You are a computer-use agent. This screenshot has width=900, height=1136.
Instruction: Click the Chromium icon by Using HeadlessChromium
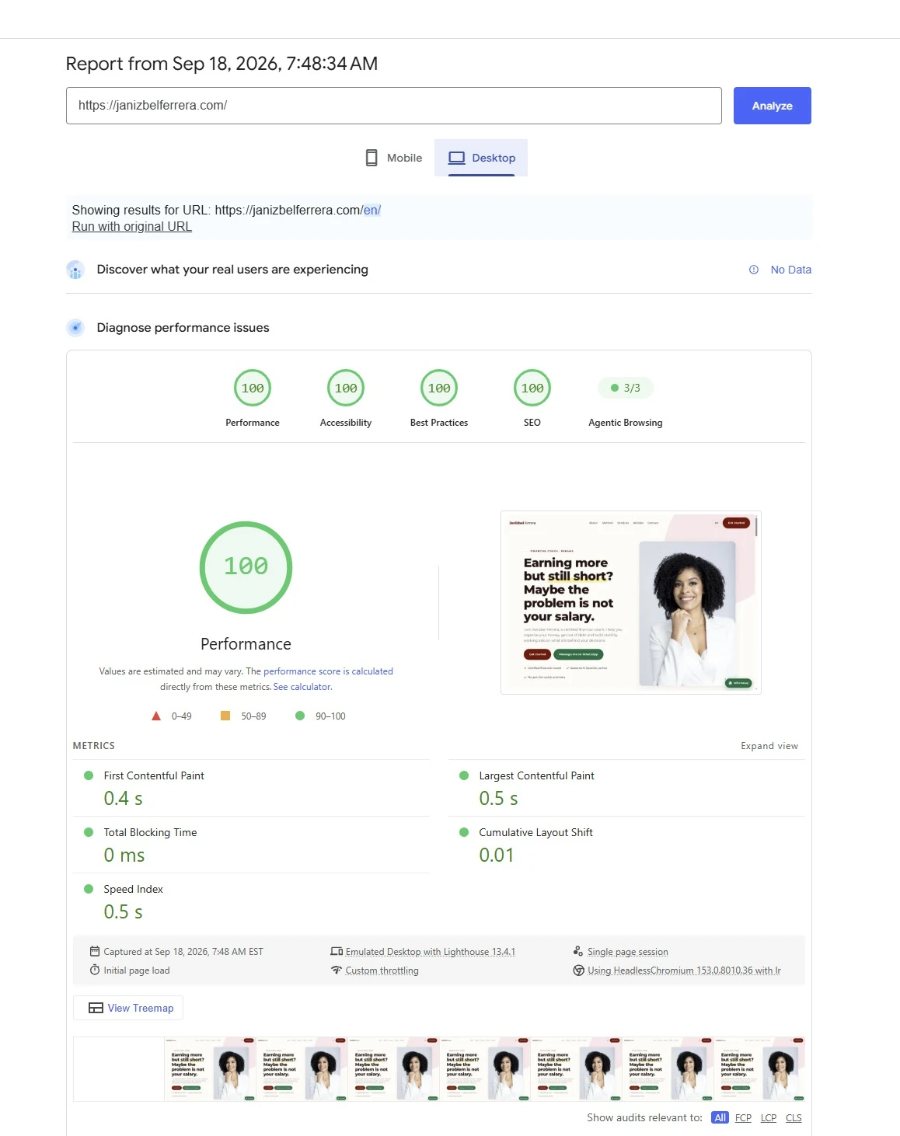point(578,970)
